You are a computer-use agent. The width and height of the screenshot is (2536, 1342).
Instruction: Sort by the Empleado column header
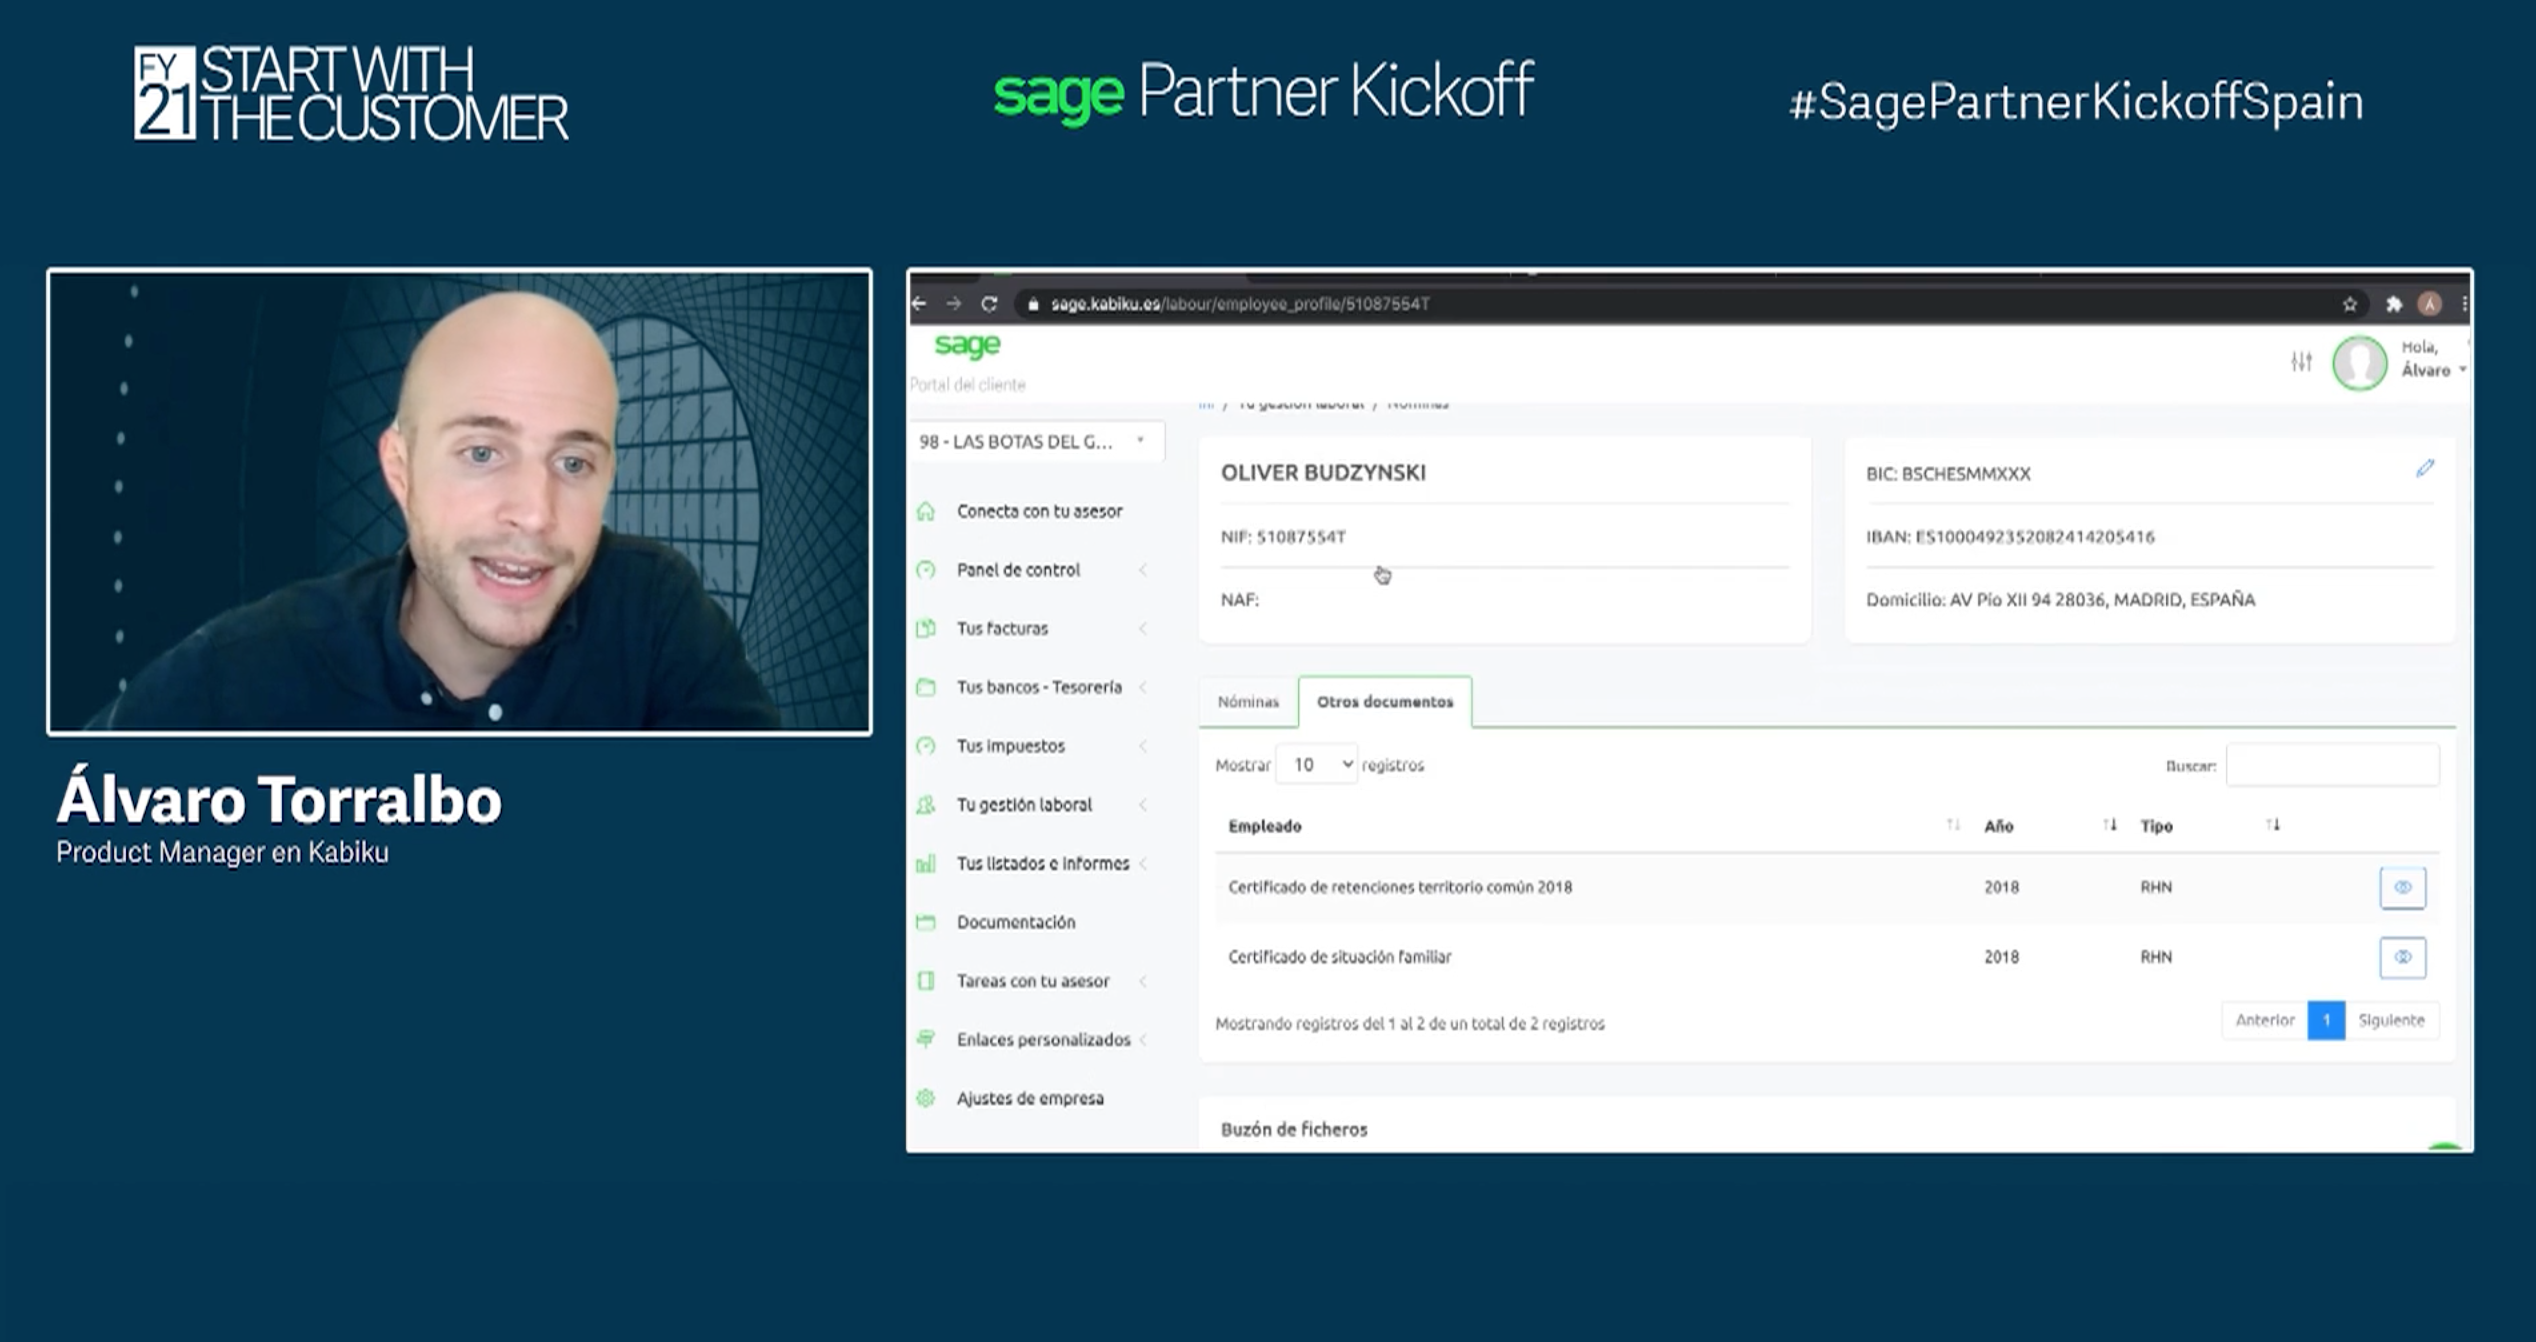[1265, 826]
